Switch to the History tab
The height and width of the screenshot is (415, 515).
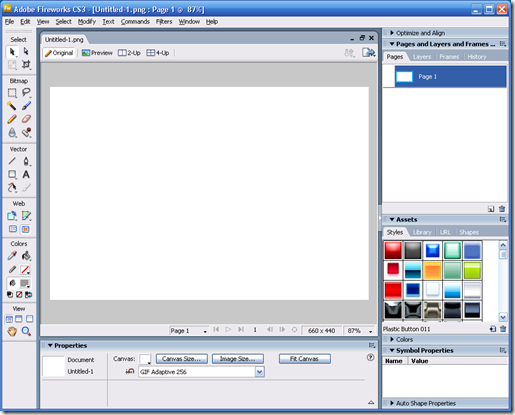tap(477, 57)
